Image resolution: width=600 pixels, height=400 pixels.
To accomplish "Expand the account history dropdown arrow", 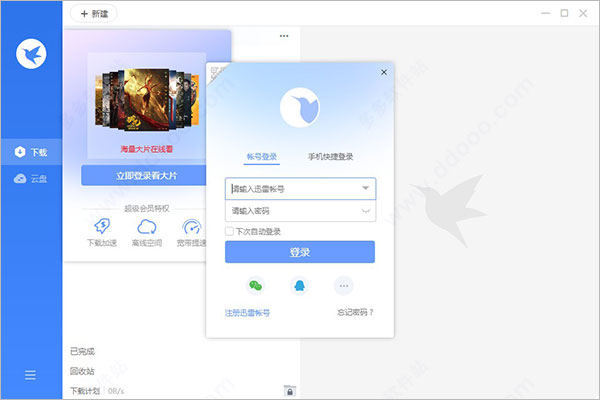I will (365, 188).
